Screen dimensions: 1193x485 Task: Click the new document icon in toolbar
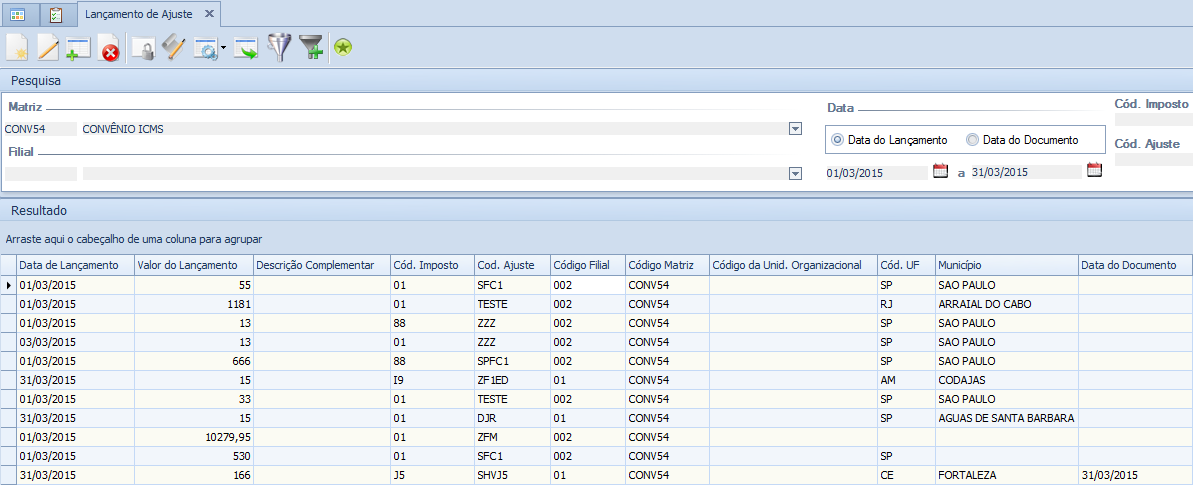click(17, 48)
